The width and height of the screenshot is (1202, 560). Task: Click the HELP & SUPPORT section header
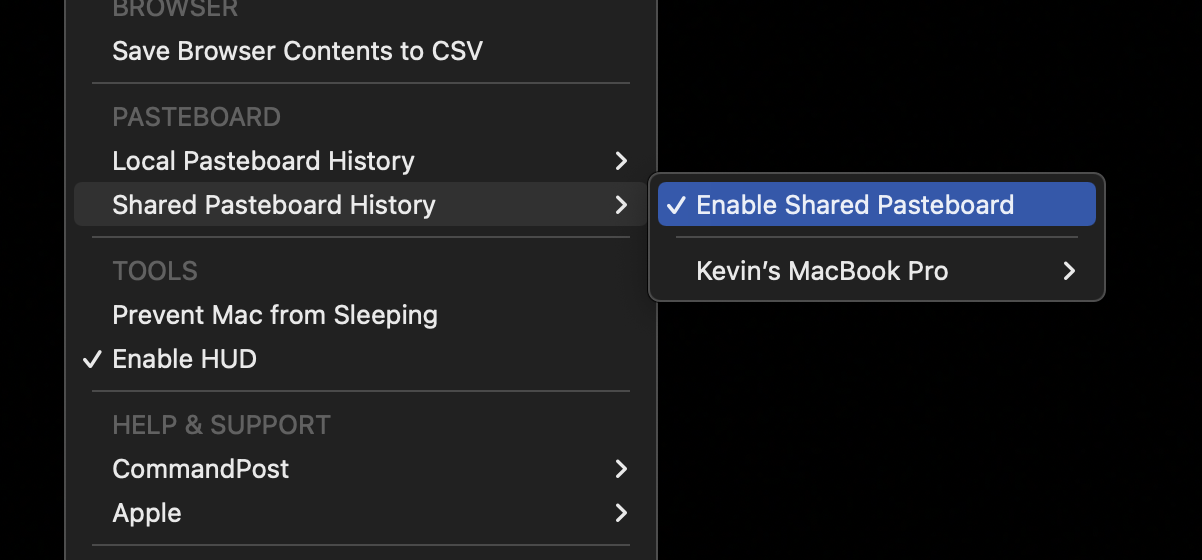221,425
